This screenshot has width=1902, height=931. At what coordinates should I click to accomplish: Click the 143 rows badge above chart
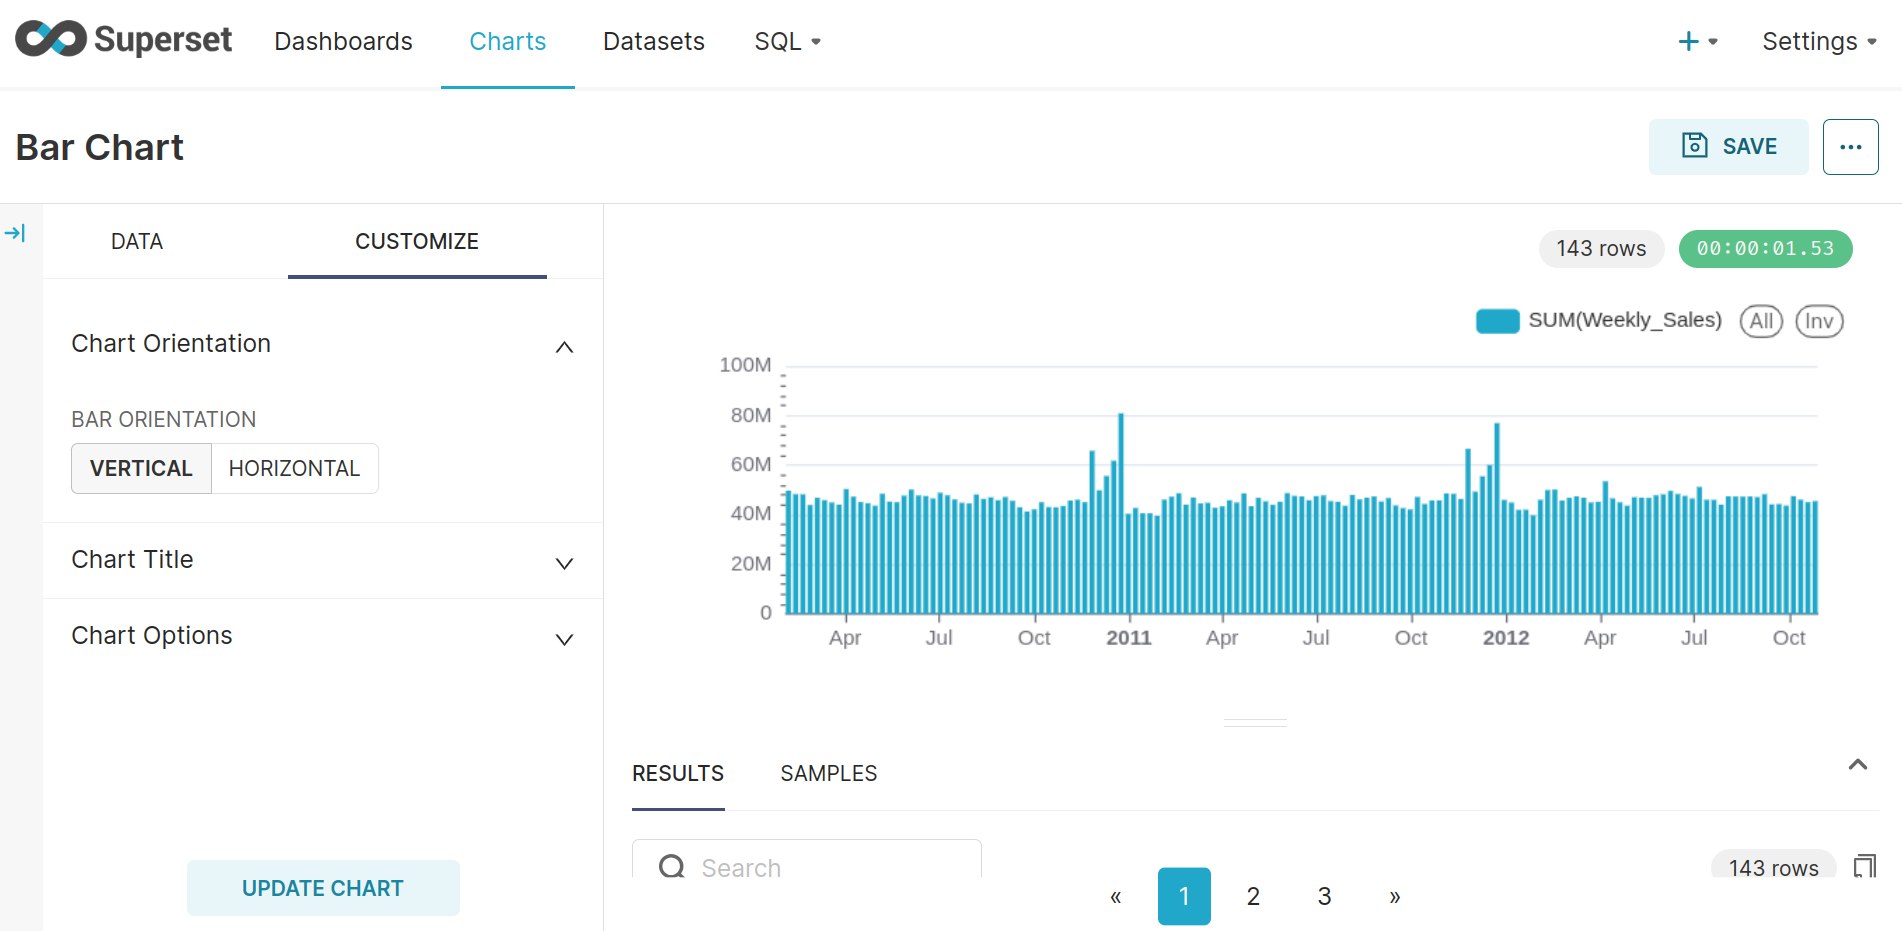tap(1601, 248)
